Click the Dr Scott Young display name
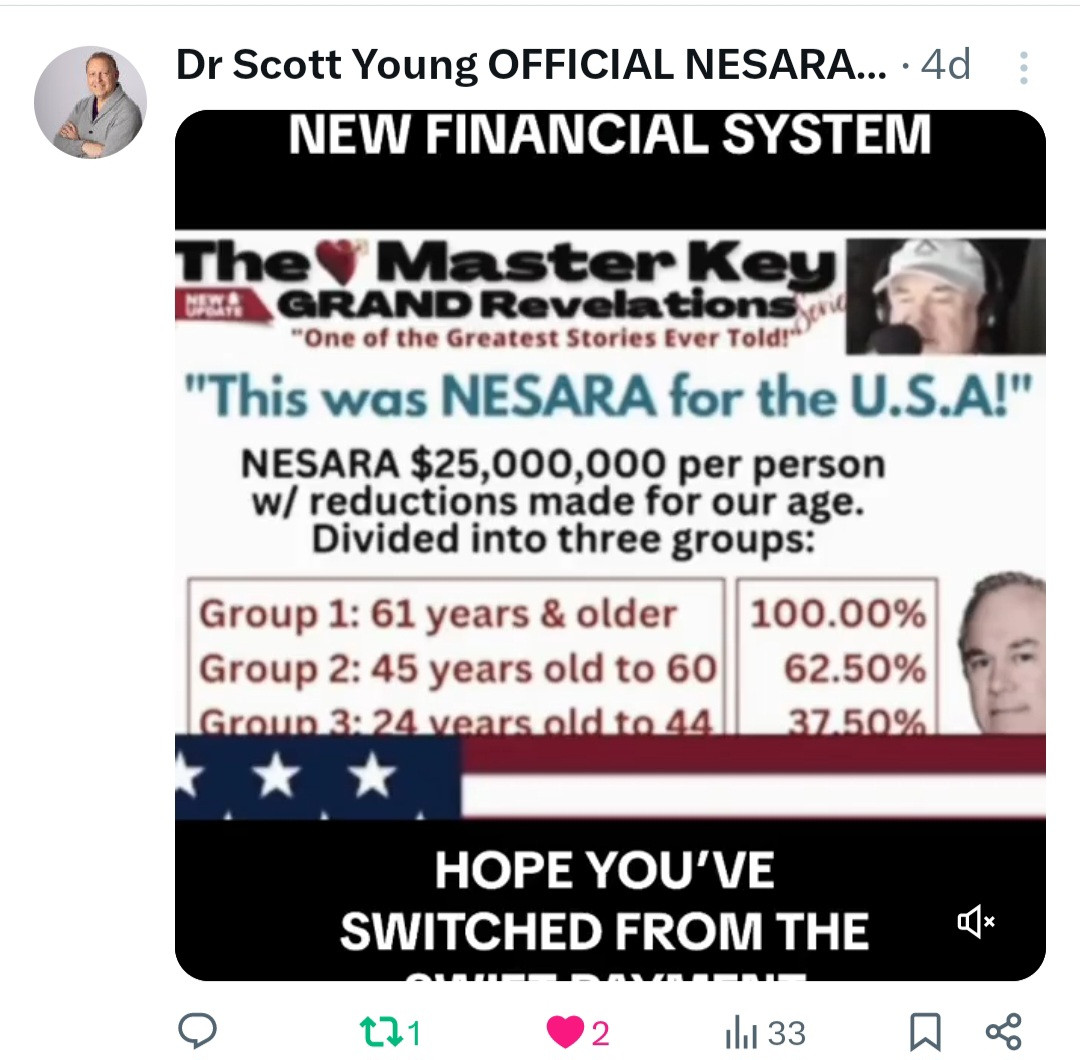 [530, 66]
